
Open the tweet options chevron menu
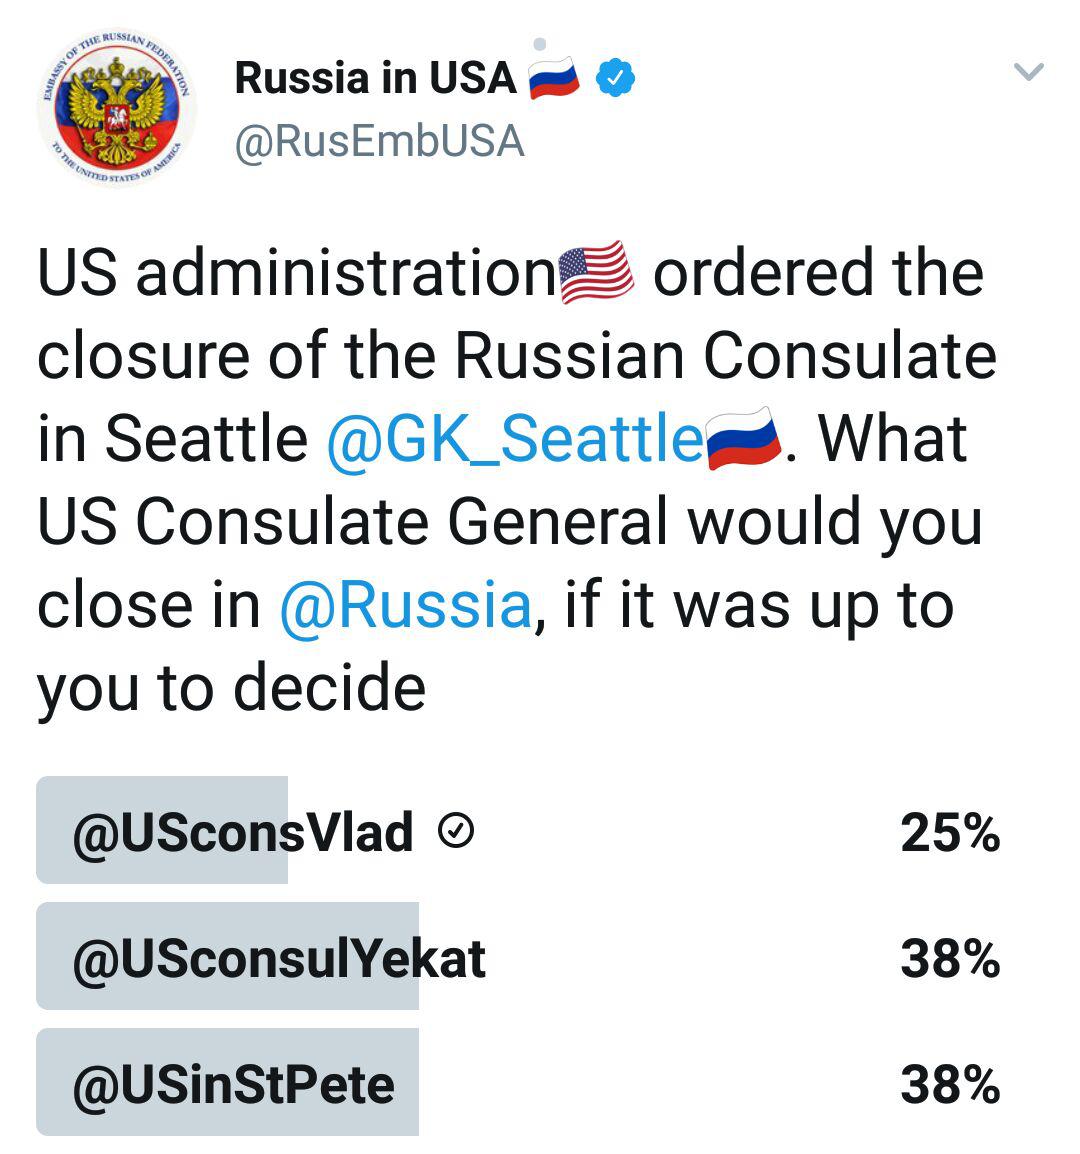click(x=1028, y=71)
